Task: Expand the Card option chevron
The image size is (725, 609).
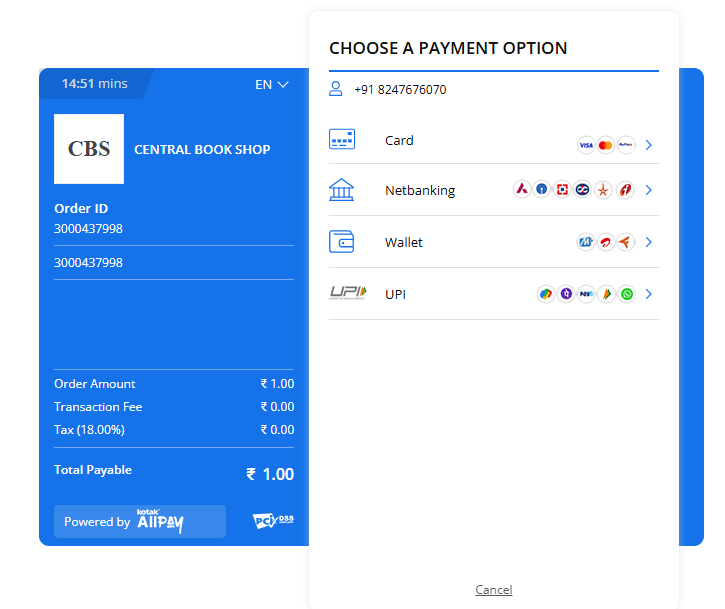Action: 649,145
